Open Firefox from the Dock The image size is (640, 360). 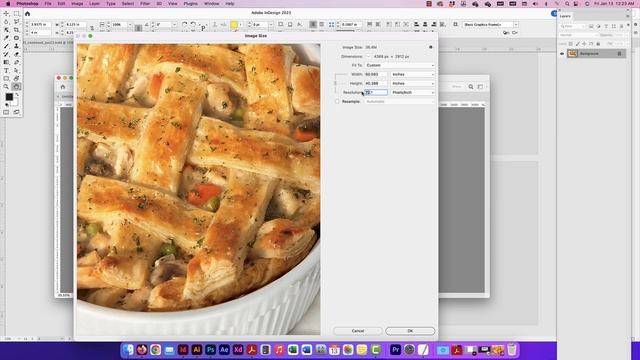tap(142, 350)
